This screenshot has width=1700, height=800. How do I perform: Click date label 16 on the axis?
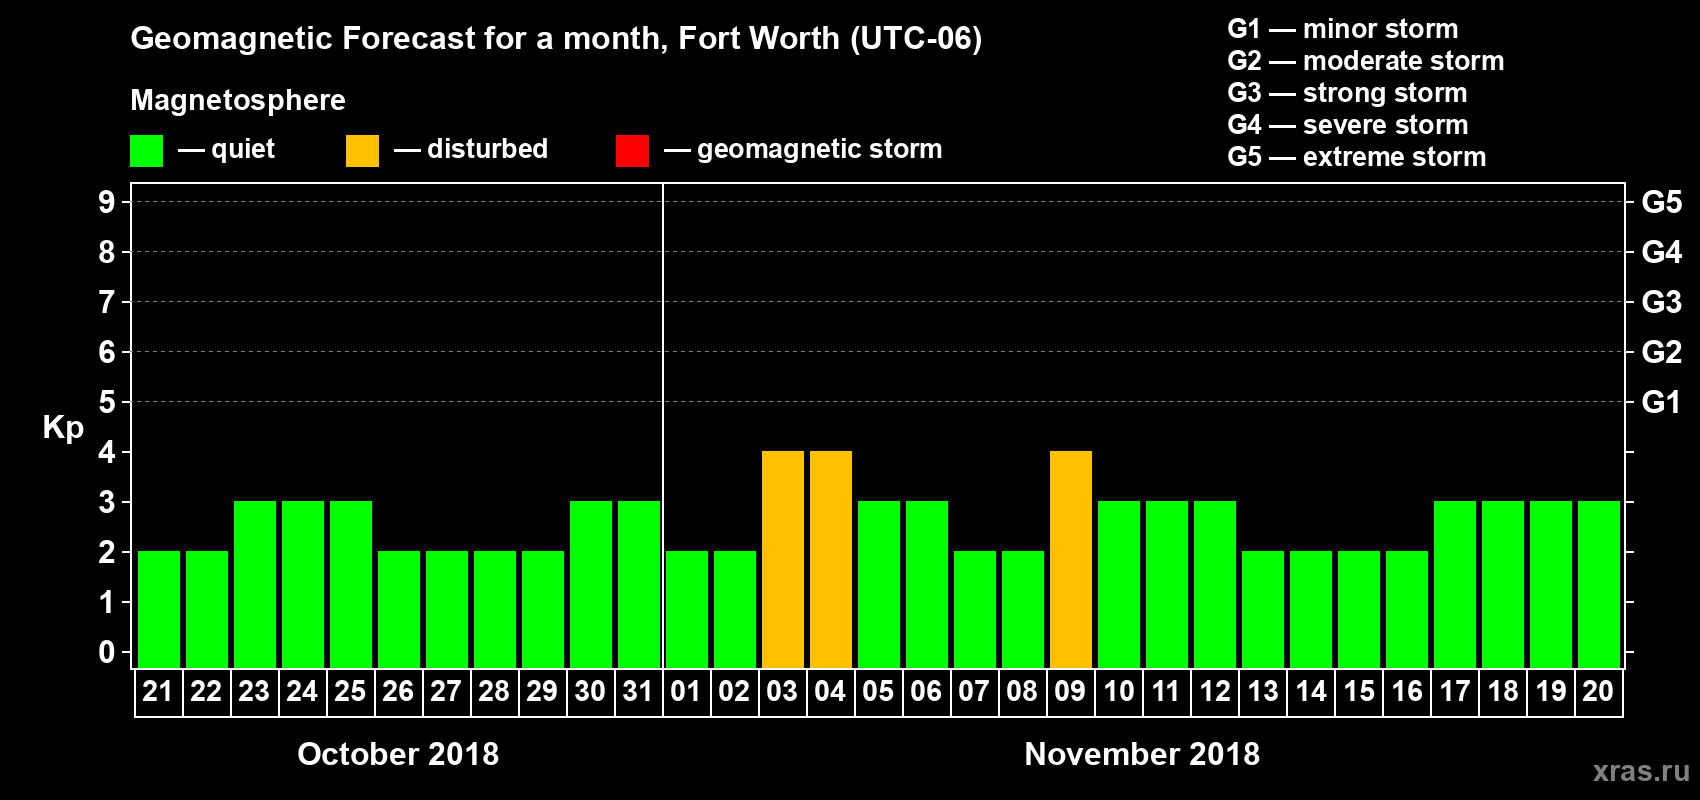tap(1407, 692)
